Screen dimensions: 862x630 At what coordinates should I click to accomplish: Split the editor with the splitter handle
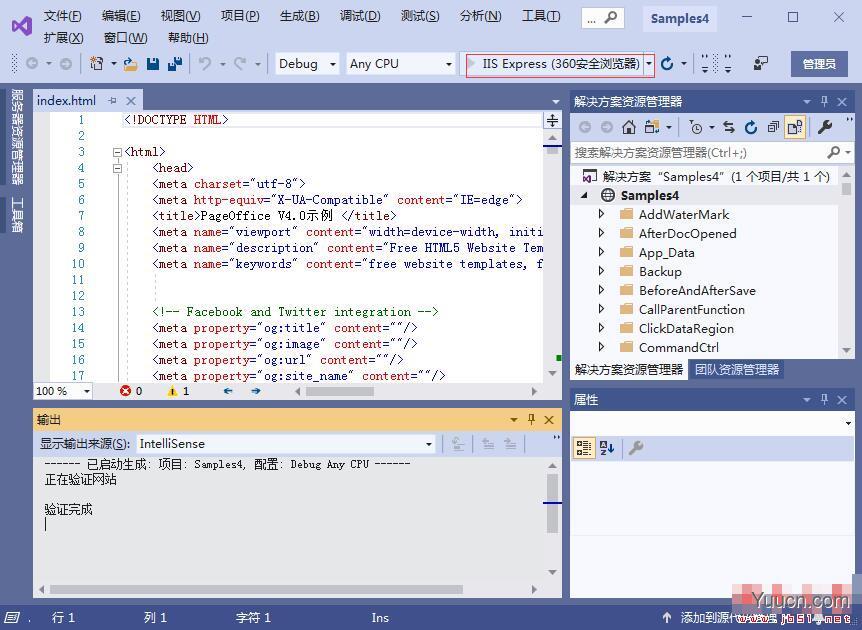pyautogui.click(x=552, y=120)
